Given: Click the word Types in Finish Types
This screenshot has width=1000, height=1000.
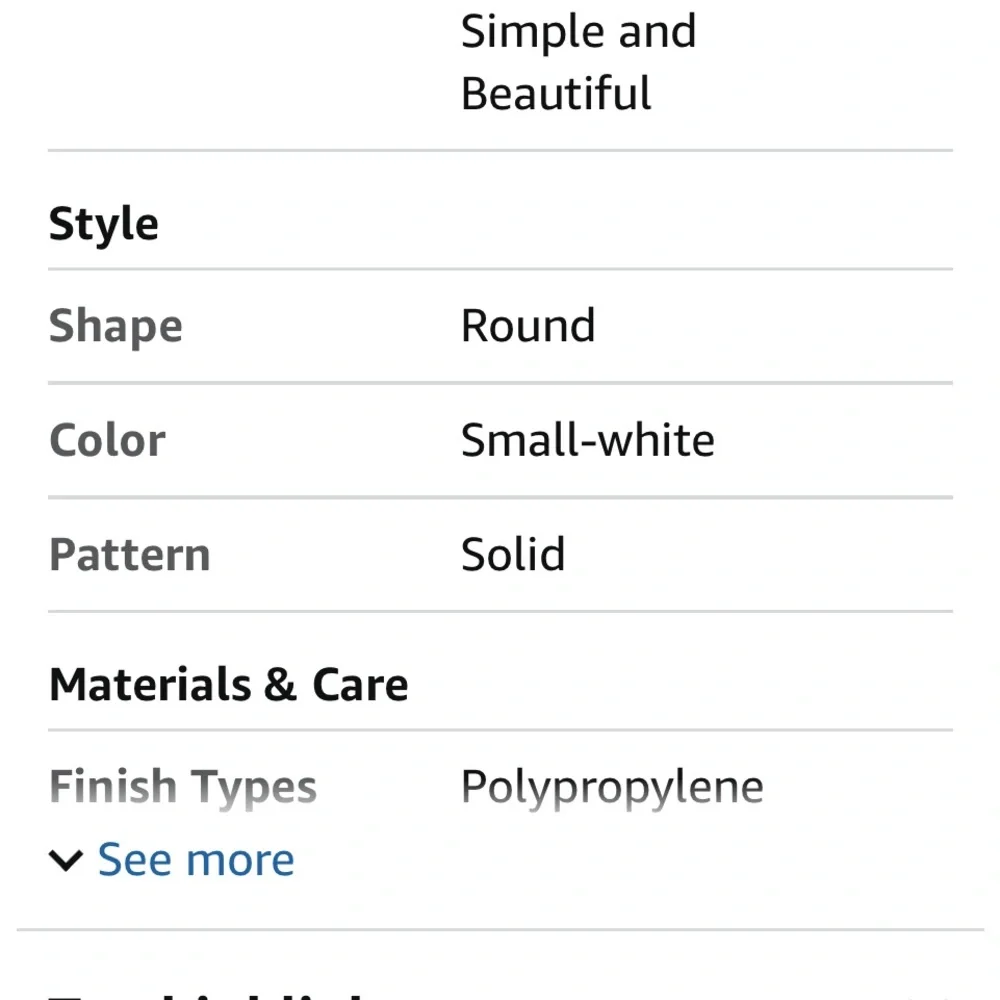Looking at the screenshot, I should pos(253,788).
